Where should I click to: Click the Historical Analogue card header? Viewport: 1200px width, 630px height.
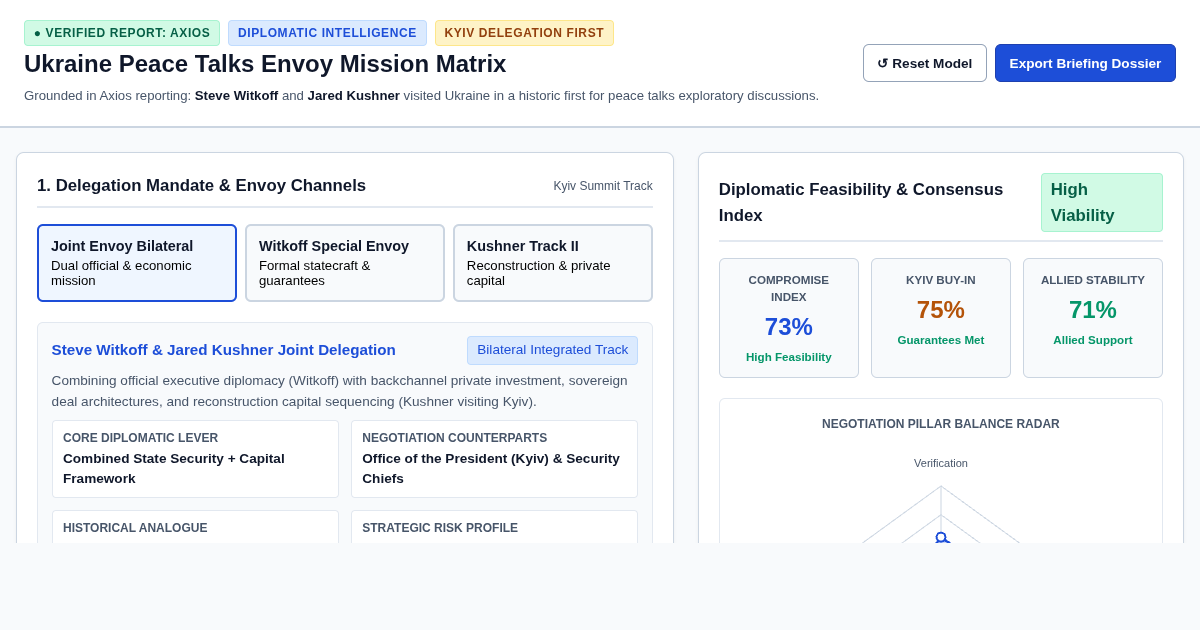135,528
